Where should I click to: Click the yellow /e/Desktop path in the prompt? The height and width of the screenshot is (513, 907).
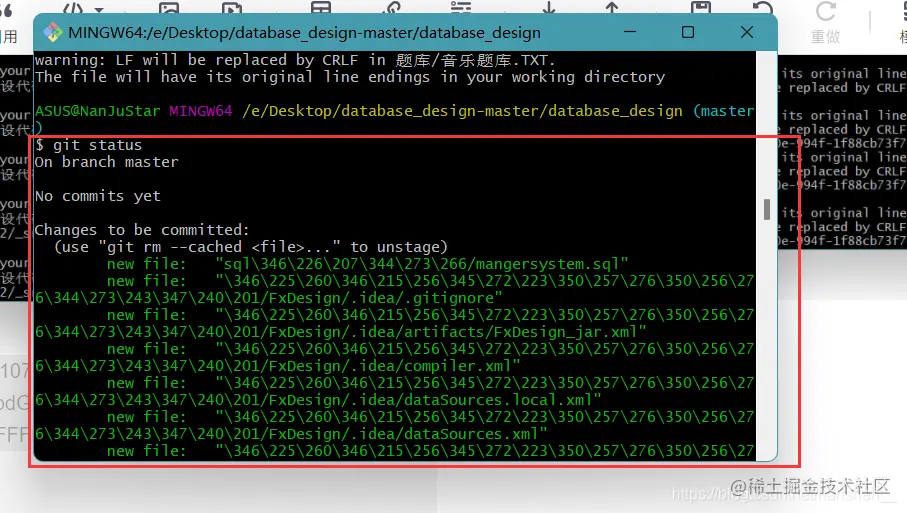coord(462,111)
